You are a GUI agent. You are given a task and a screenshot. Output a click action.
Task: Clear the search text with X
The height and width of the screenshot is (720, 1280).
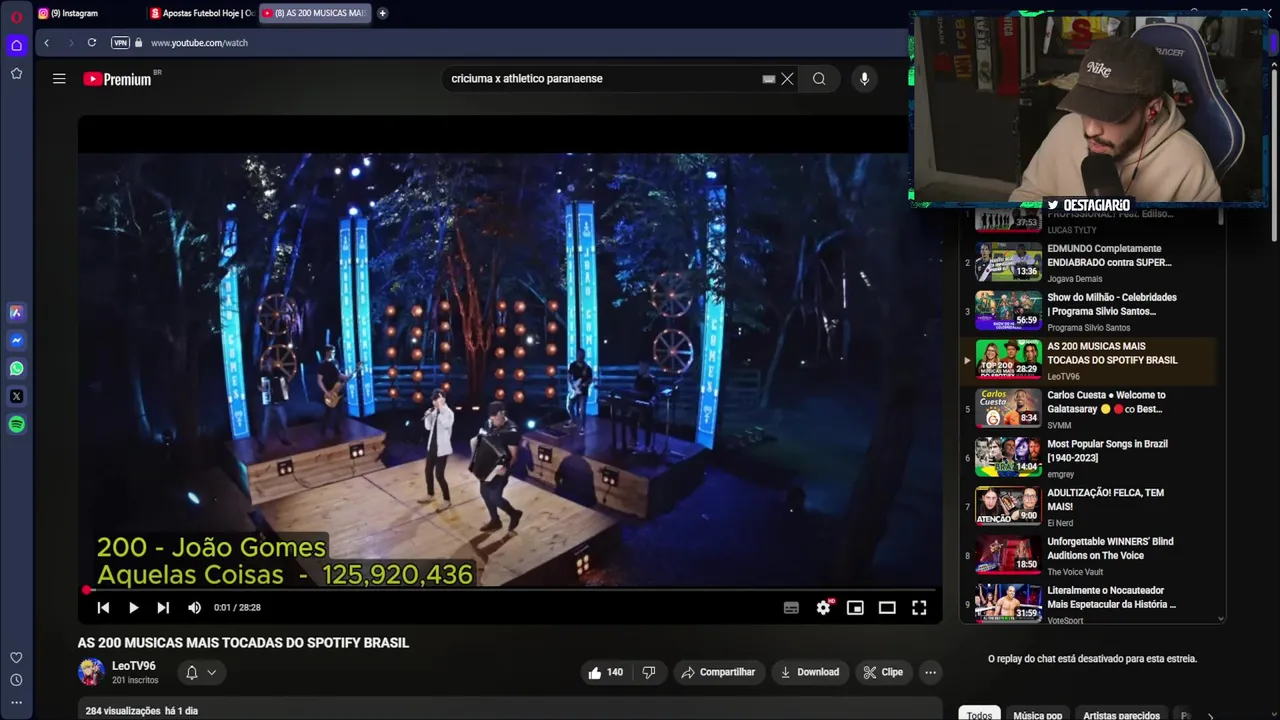click(x=788, y=79)
